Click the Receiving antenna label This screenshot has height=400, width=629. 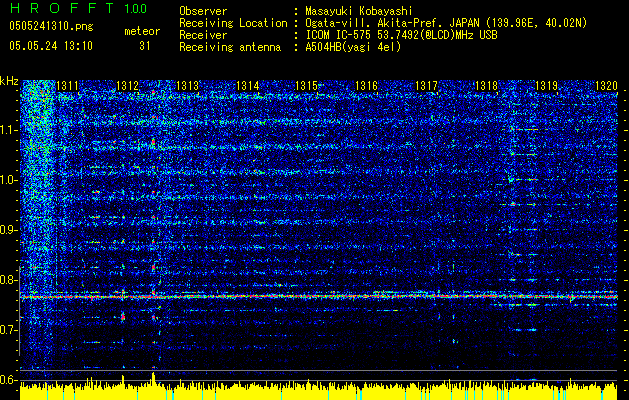[230, 47]
